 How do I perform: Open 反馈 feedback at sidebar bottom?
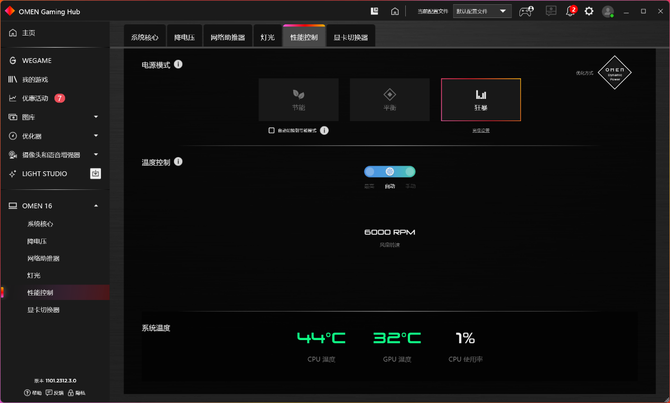54,393
